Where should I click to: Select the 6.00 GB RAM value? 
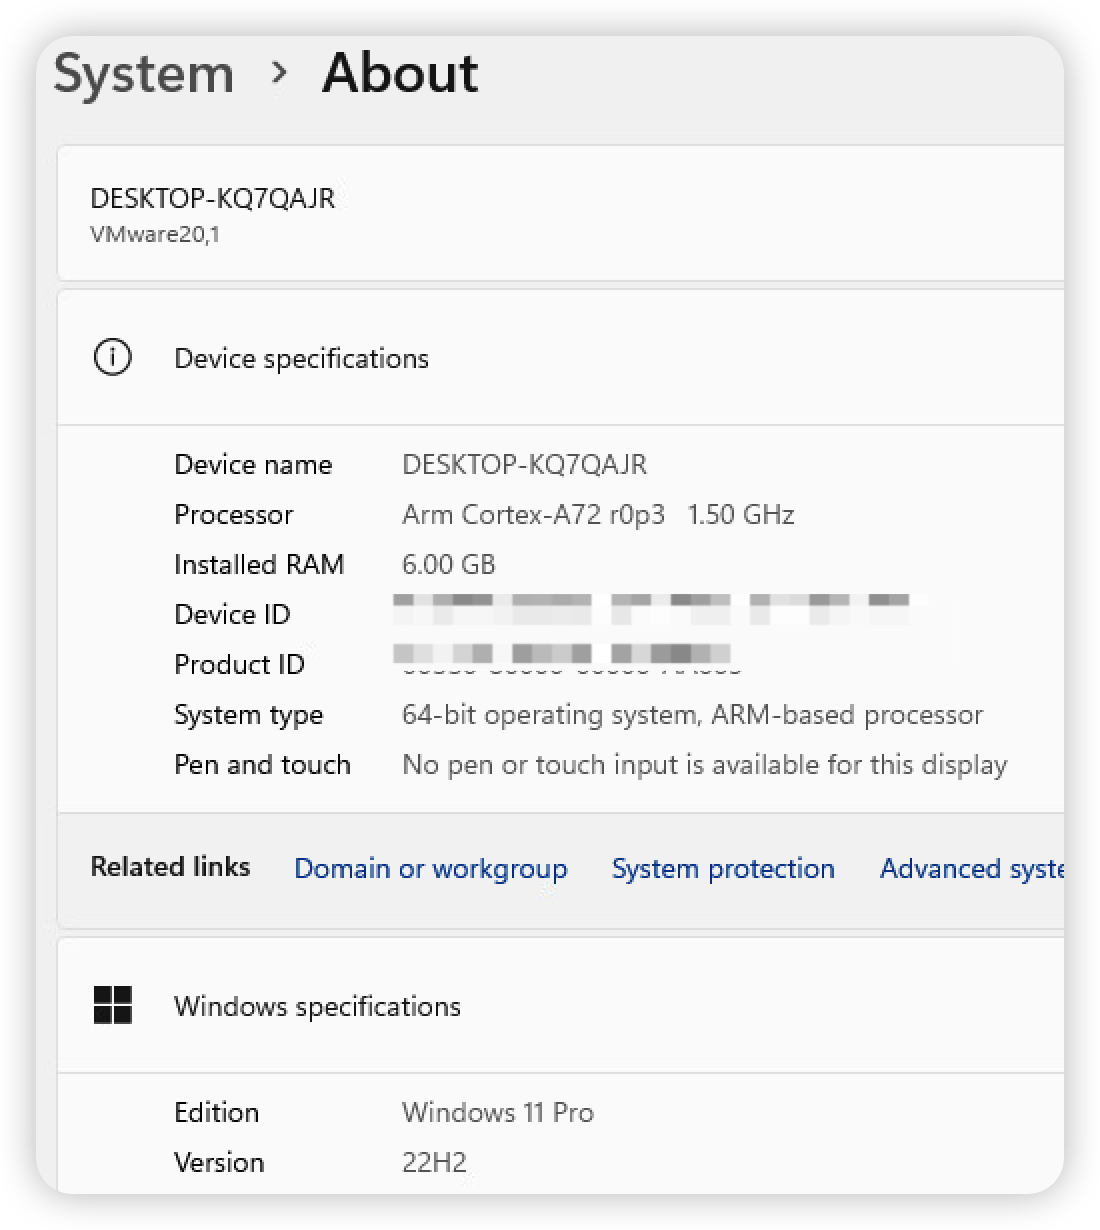click(x=449, y=564)
